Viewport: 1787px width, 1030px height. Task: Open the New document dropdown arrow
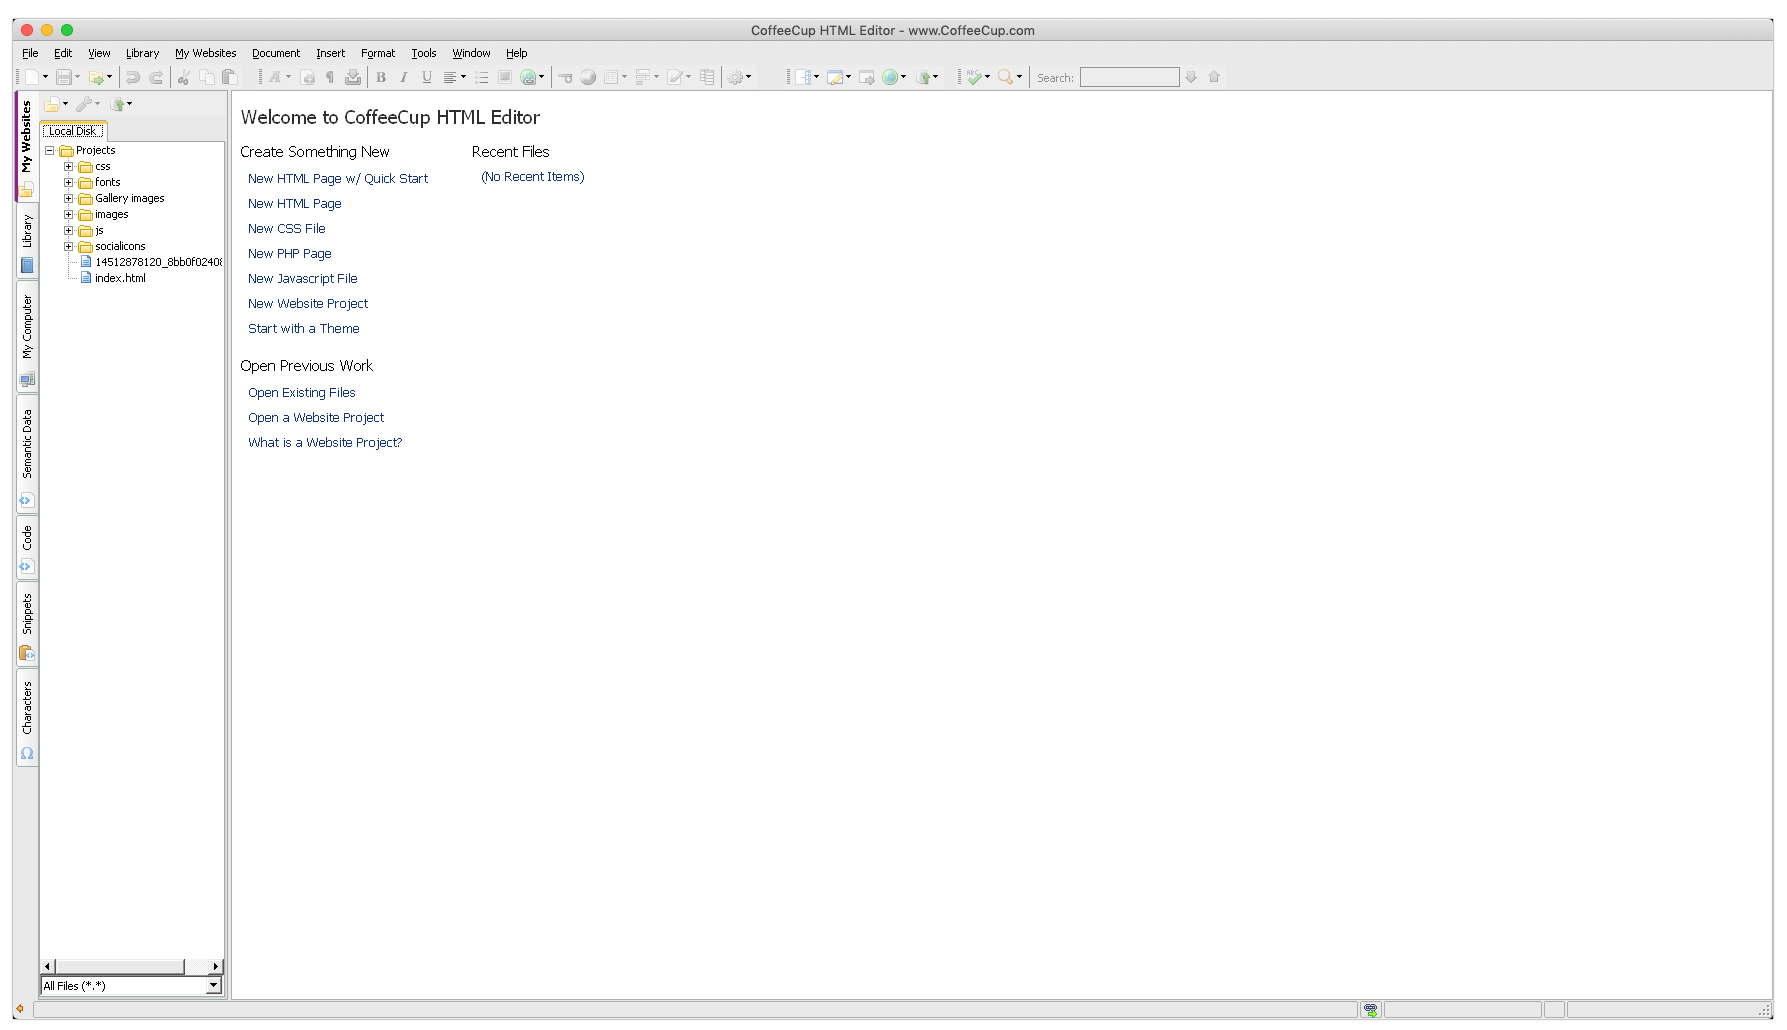pos(45,77)
